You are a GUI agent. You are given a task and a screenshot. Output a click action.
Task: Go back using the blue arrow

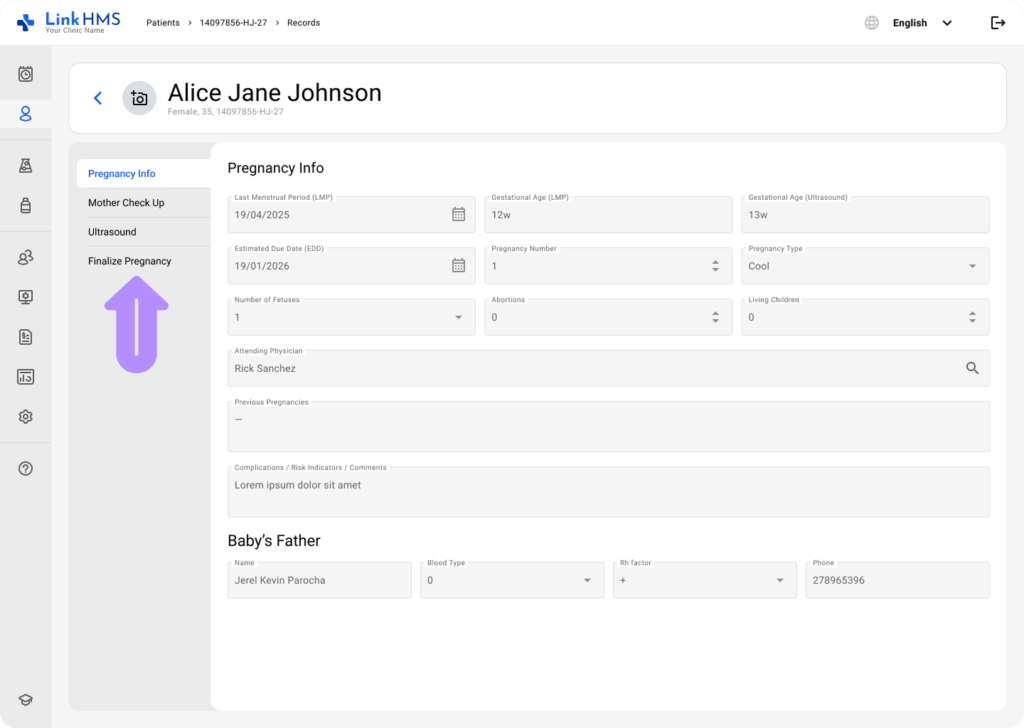(x=98, y=98)
